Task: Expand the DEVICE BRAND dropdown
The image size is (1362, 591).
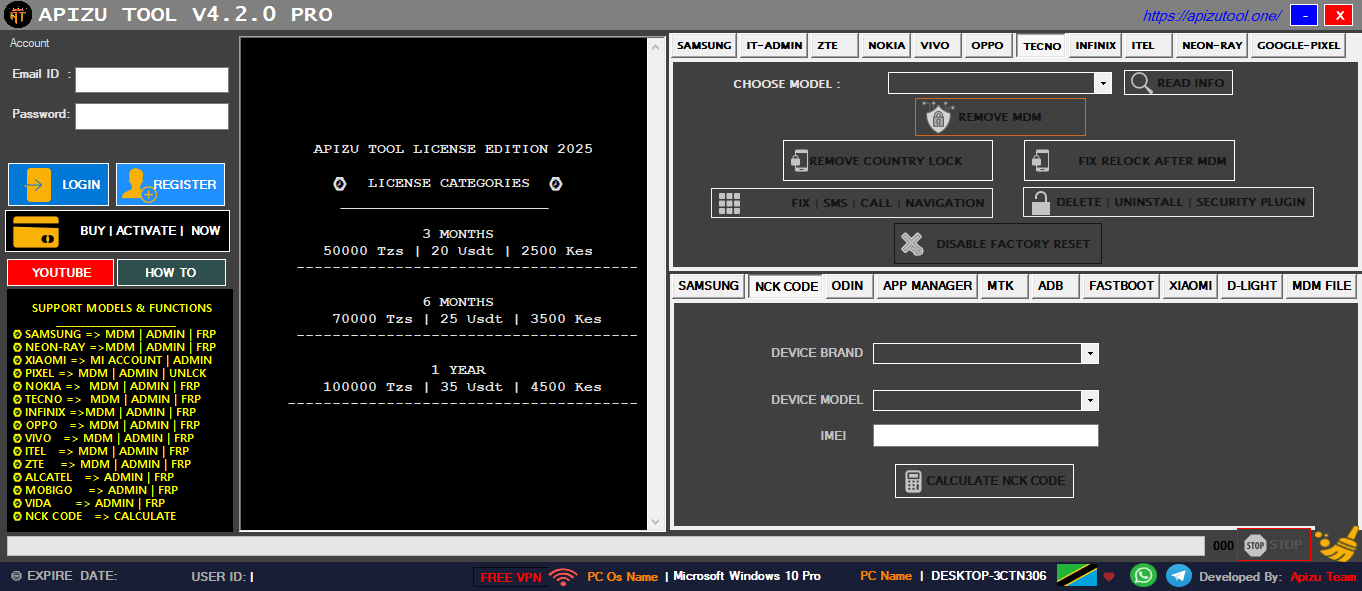Action: coord(1090,353)
